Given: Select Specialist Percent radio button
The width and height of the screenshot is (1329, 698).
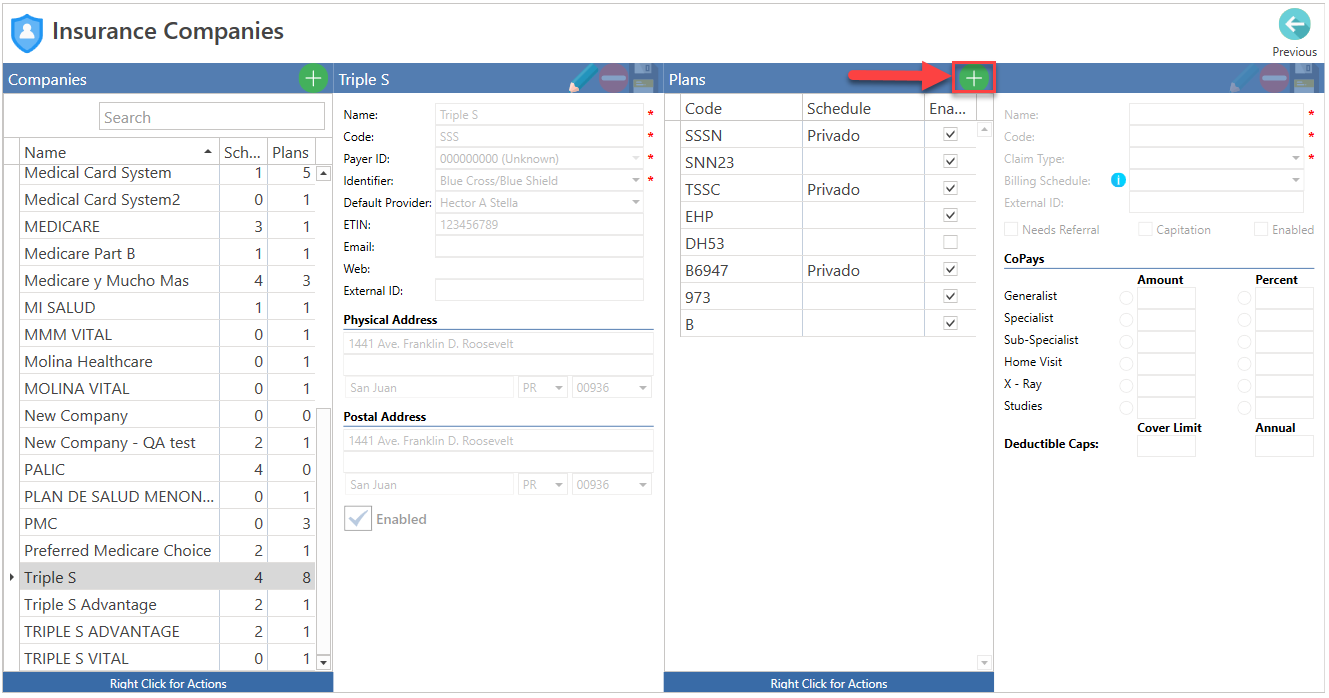Looking at the screenshot, I should click(x=1245, y=319).
